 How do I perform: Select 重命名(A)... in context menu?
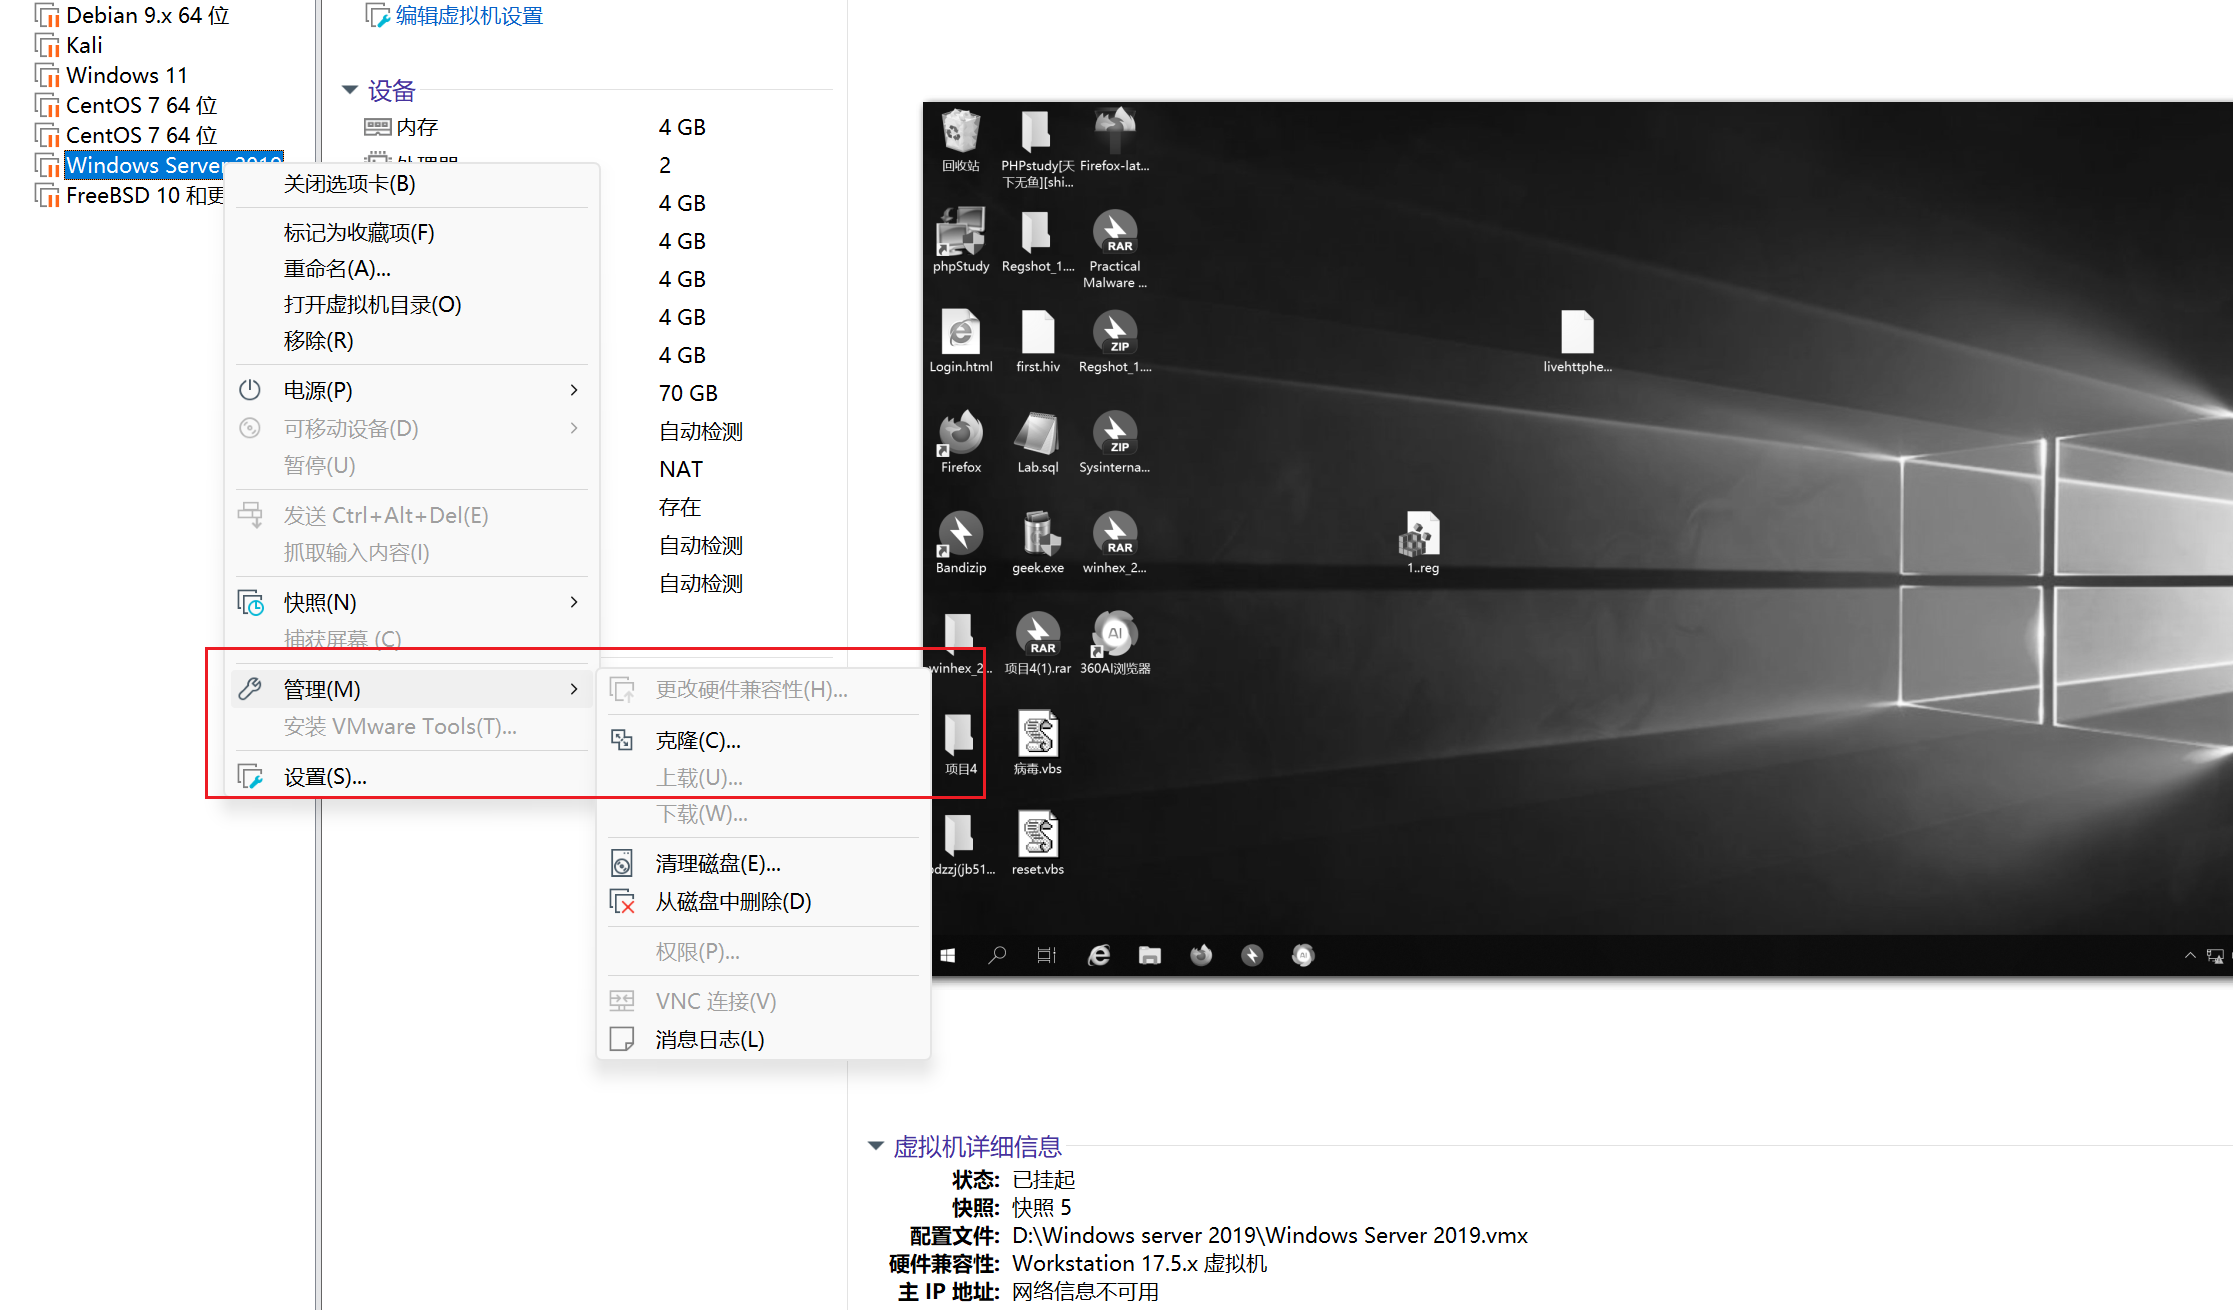coord(337,269)
